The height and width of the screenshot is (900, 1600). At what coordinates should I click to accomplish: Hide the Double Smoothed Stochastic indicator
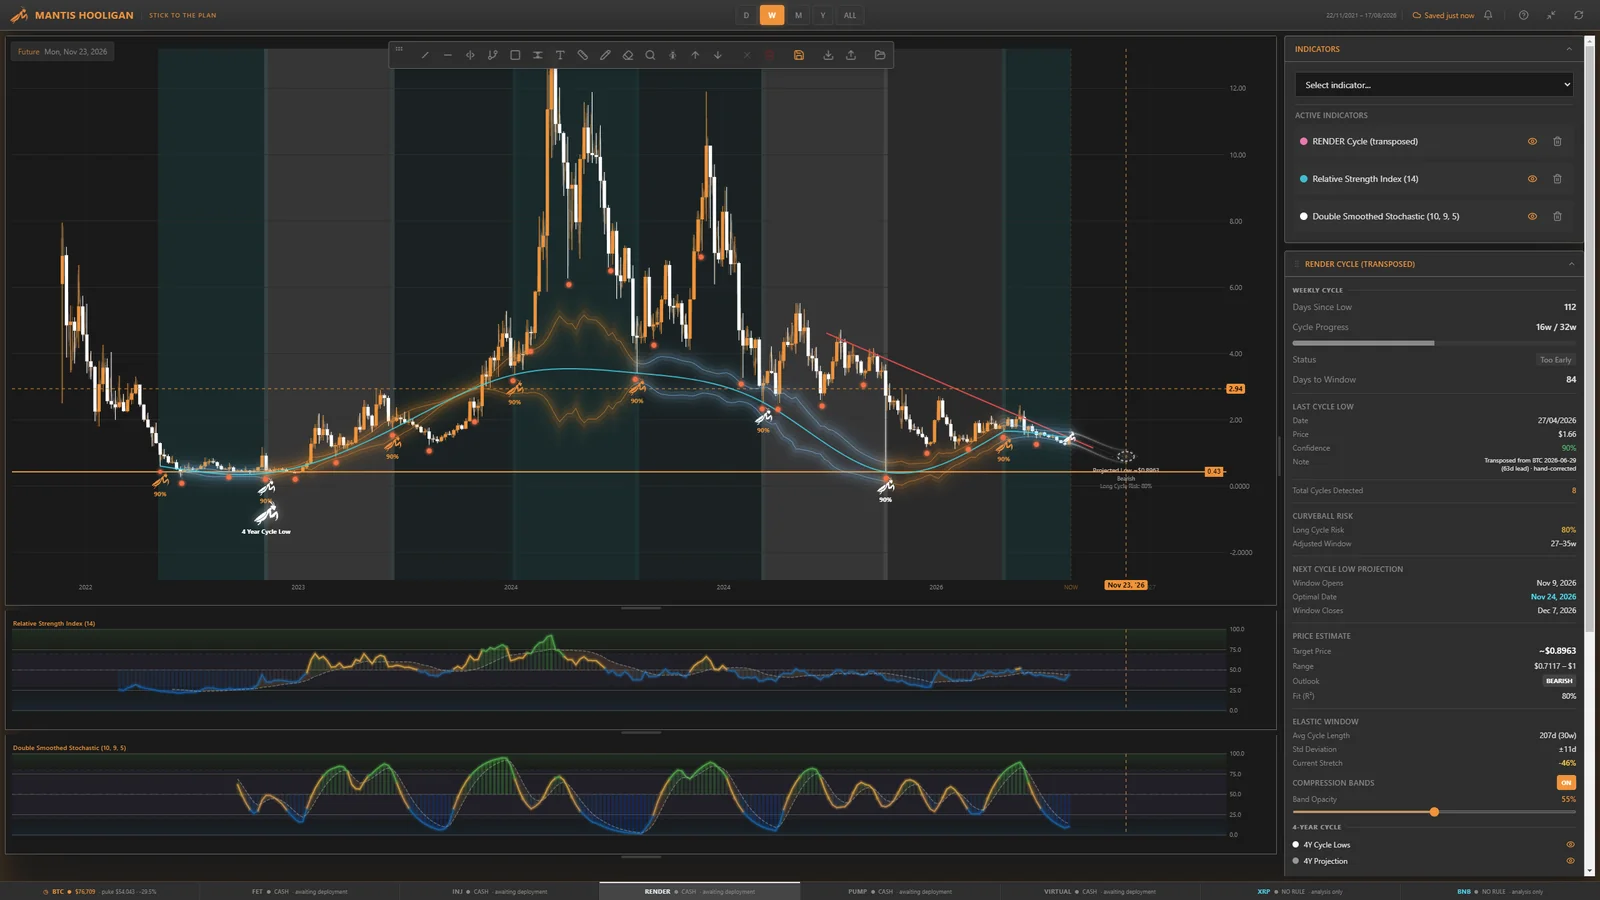[1532, 216]
